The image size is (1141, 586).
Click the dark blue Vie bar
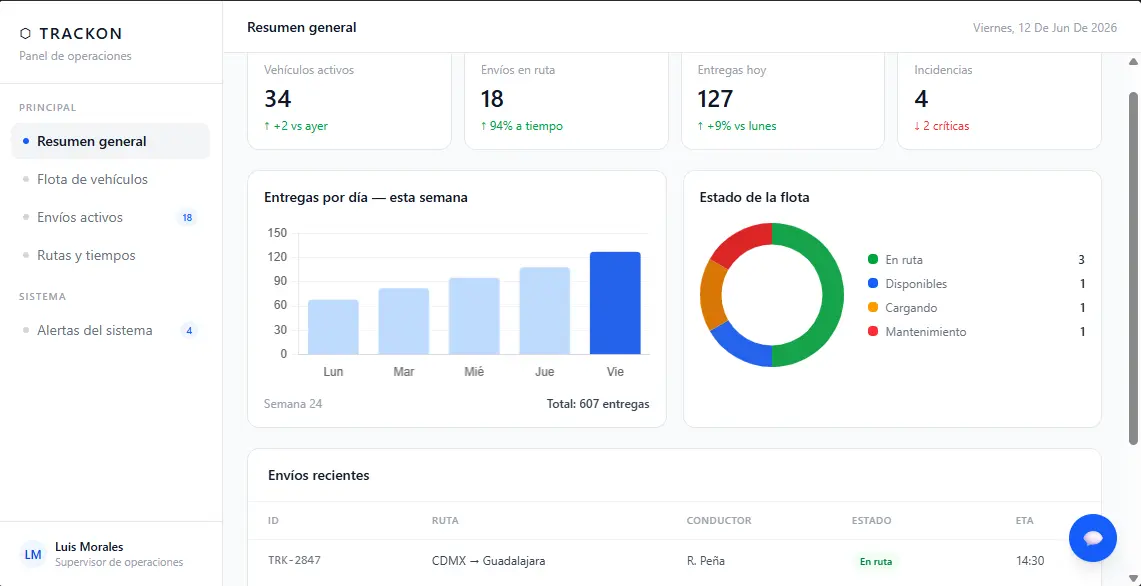(615, 303)
